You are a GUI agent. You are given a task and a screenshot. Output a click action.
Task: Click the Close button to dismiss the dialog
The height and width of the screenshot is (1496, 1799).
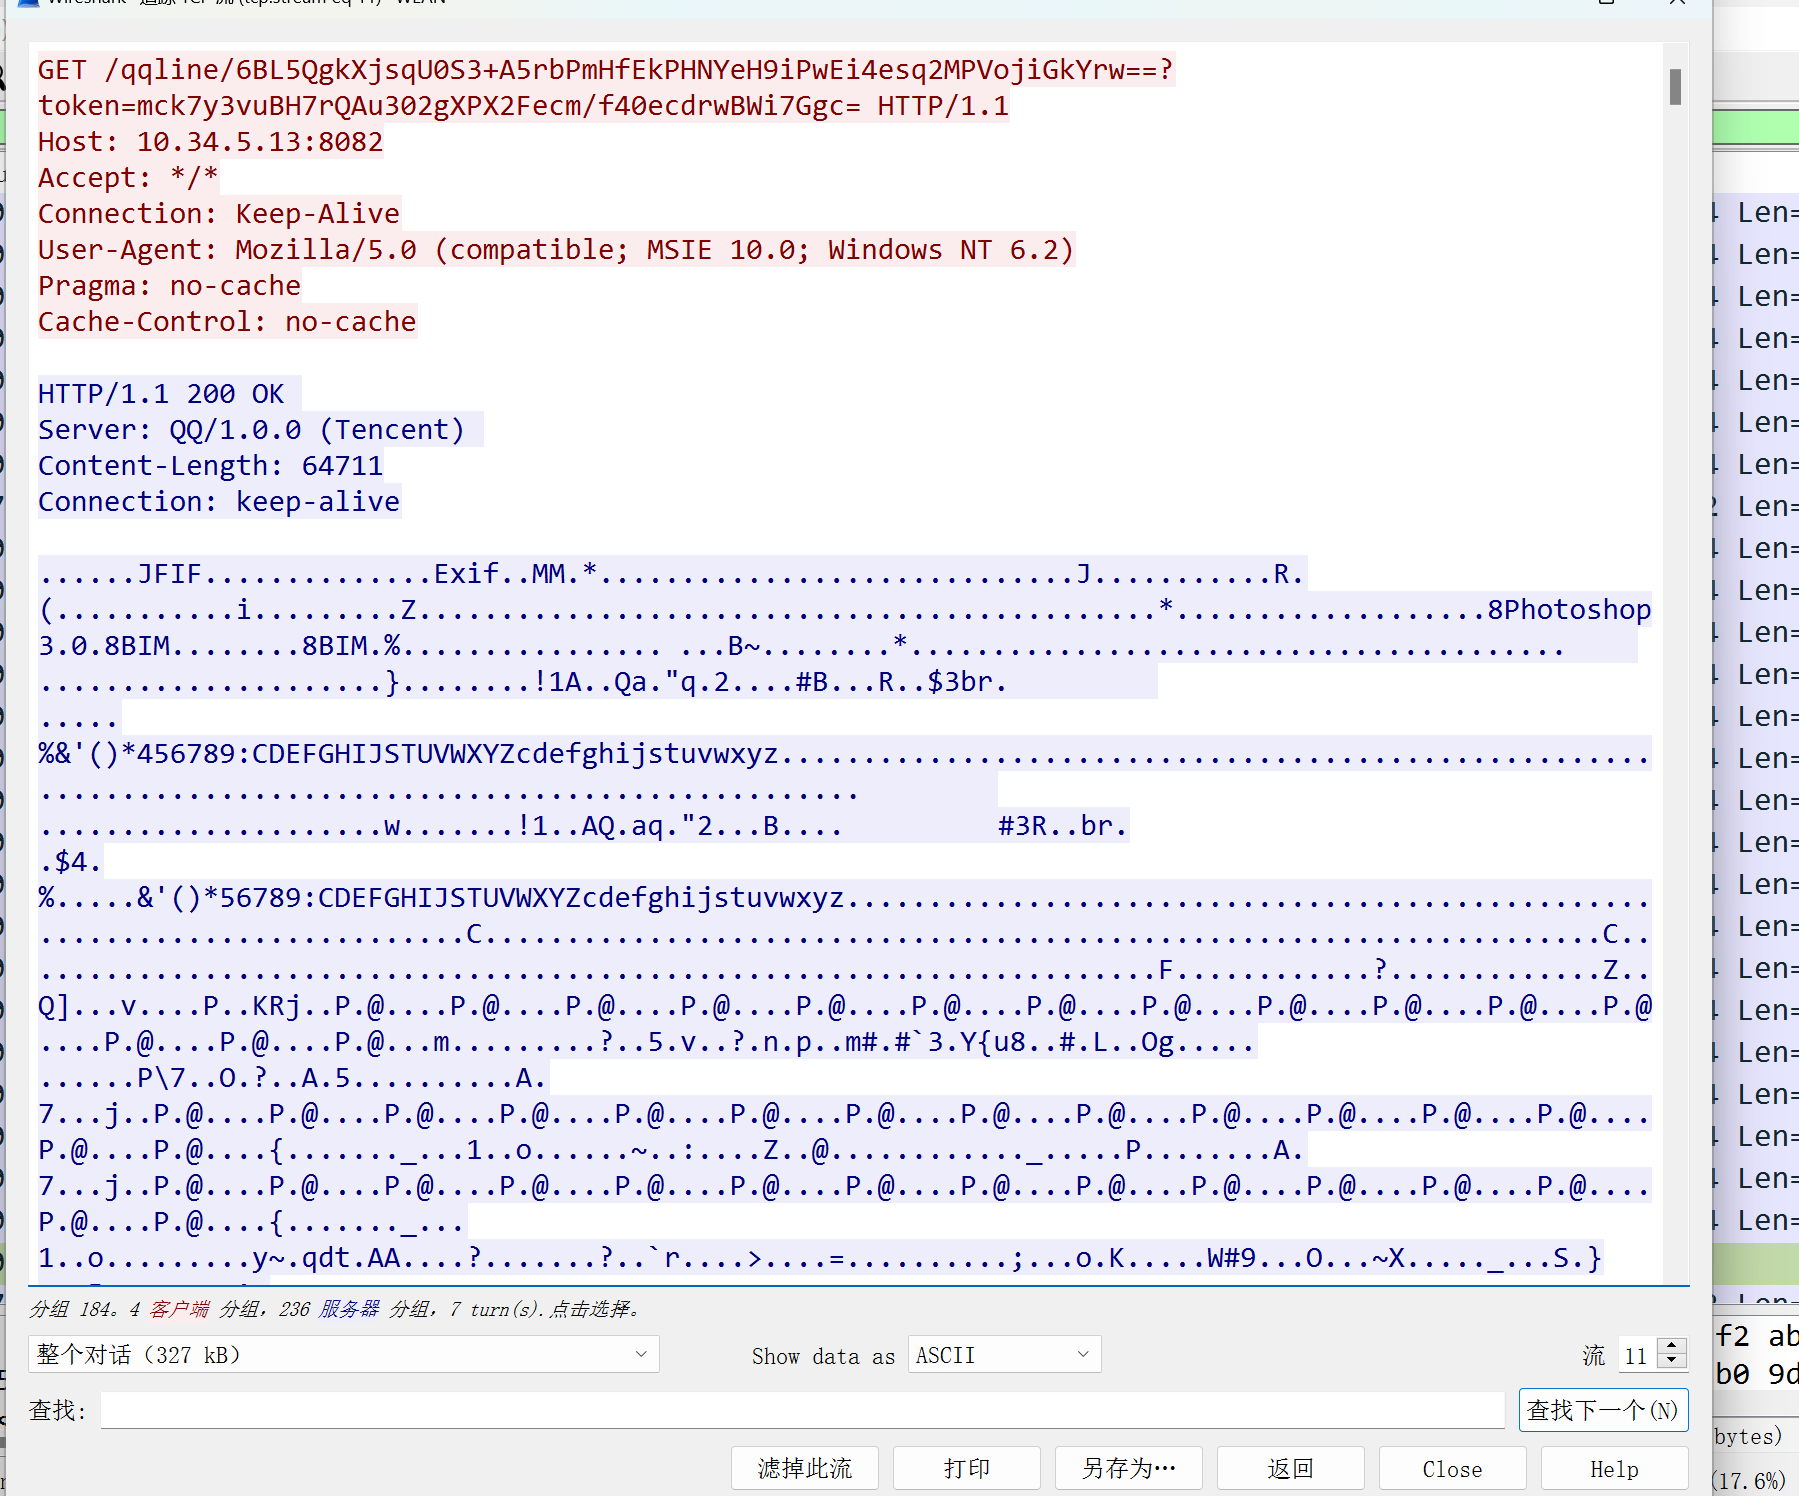point(1452,1468)
